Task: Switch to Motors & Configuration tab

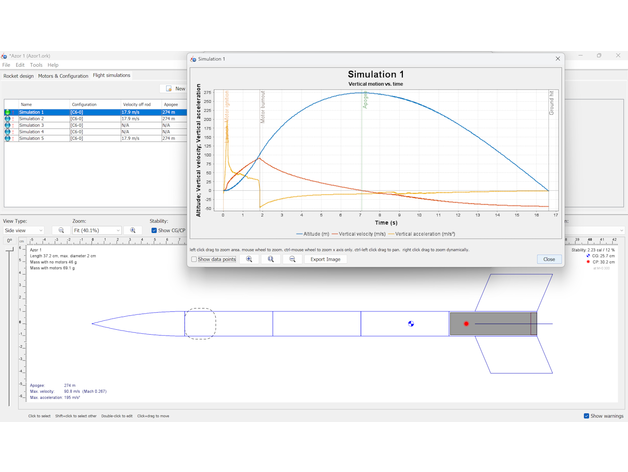Action: [x=63, y=76]
